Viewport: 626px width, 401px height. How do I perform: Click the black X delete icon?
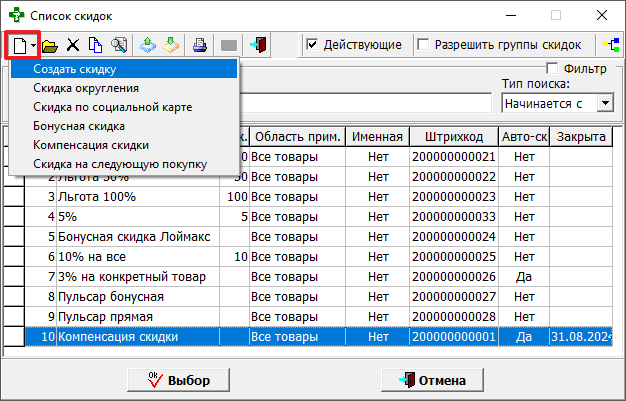[73, 45]
